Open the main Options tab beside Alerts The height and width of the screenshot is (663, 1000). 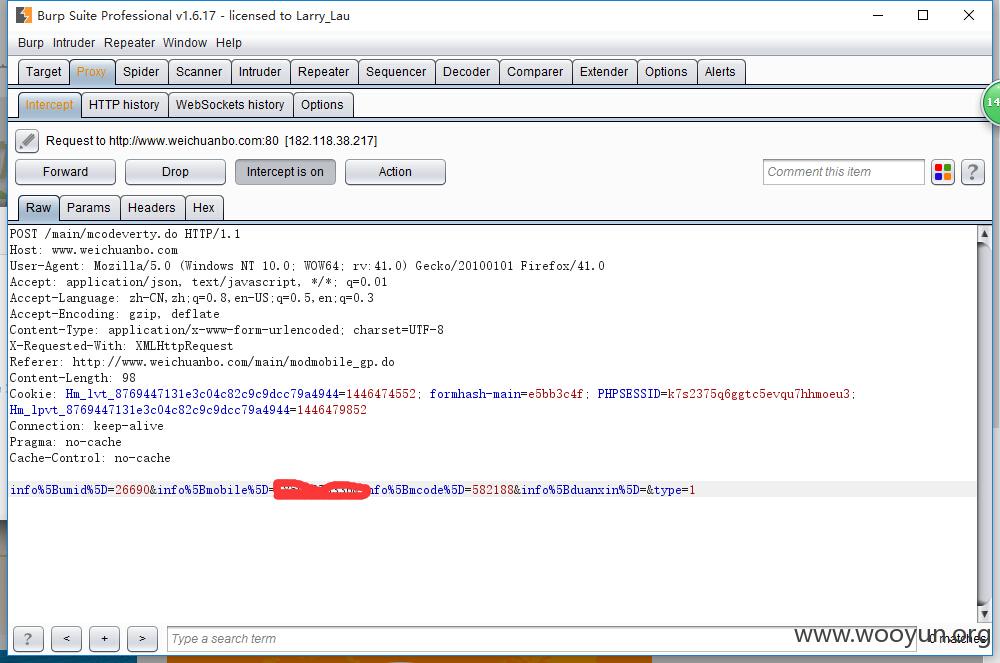point(666,72)
